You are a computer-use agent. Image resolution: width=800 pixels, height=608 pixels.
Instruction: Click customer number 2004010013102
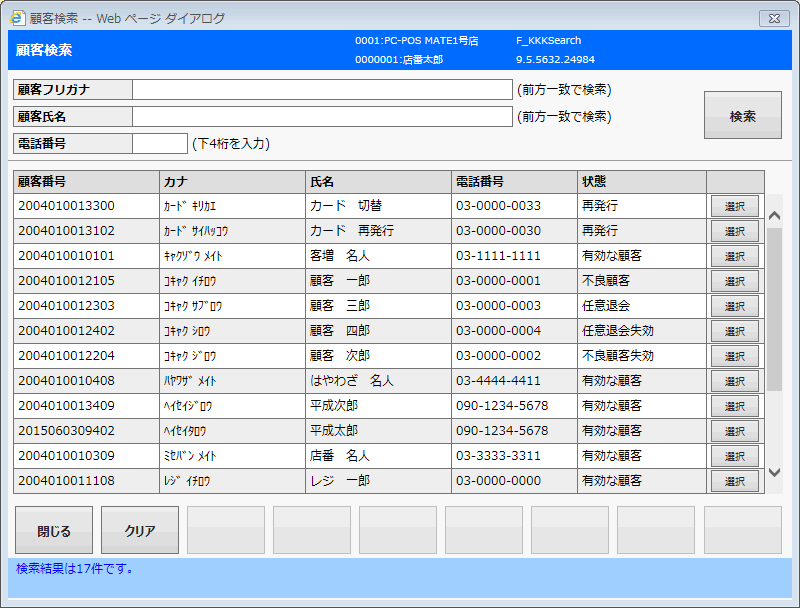(66, 231)
